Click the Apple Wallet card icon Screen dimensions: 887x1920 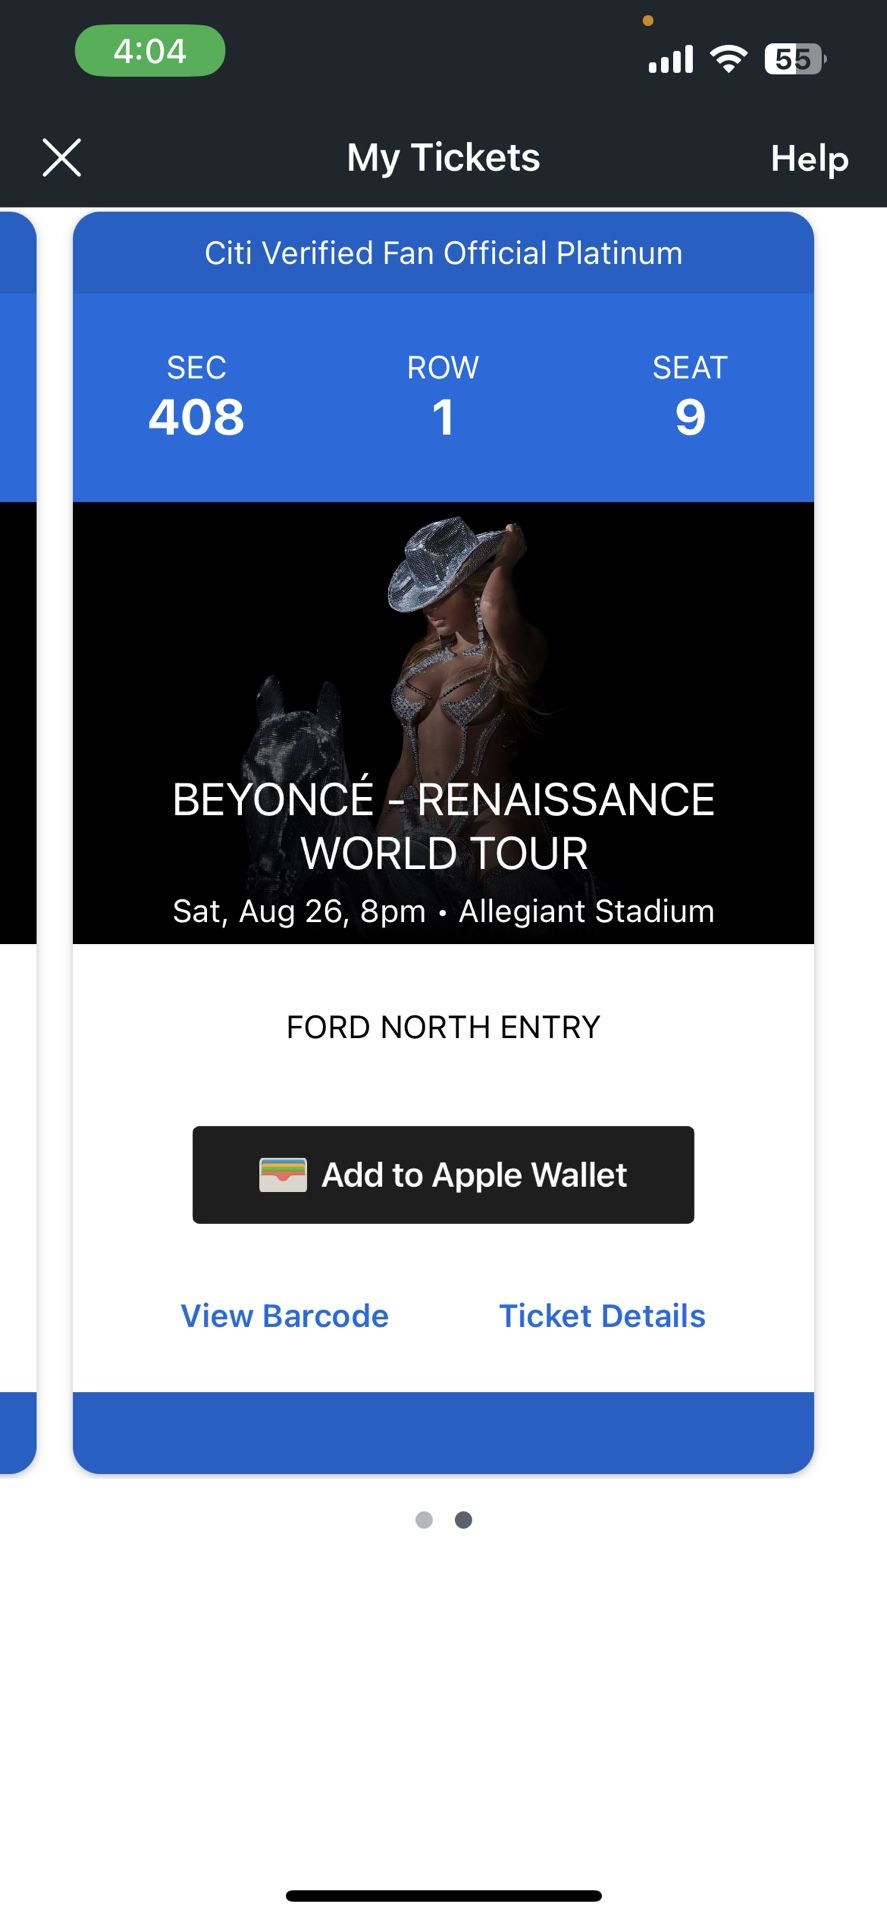click(x=283, y=1175)
